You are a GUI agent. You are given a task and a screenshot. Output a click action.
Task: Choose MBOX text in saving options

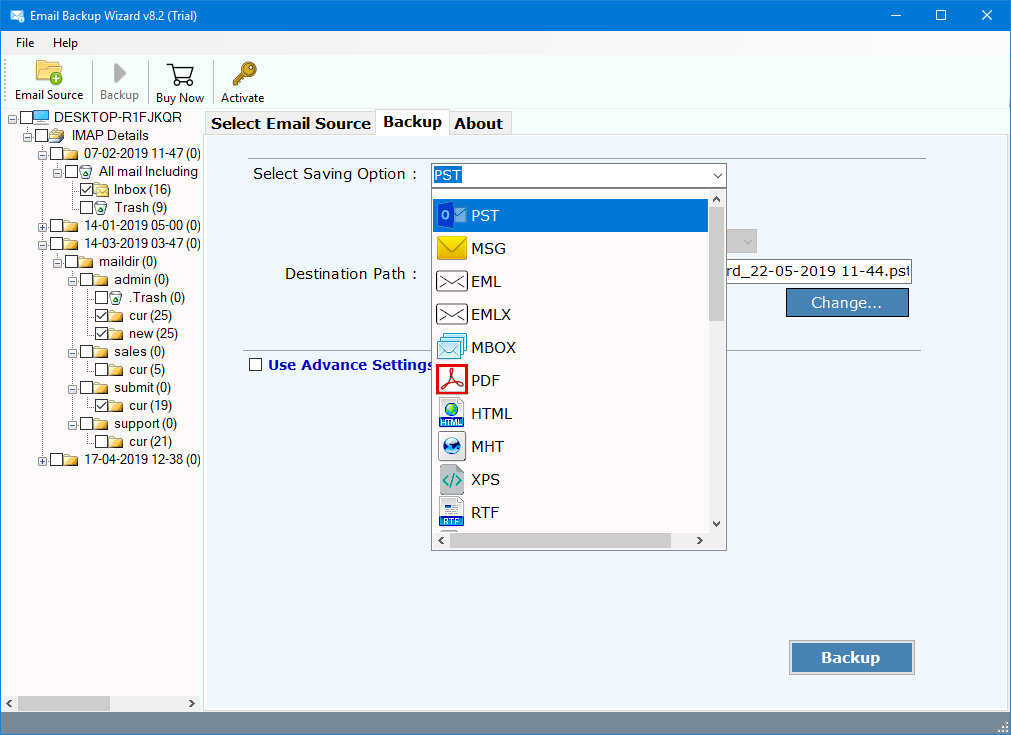(x=493, y=348)
